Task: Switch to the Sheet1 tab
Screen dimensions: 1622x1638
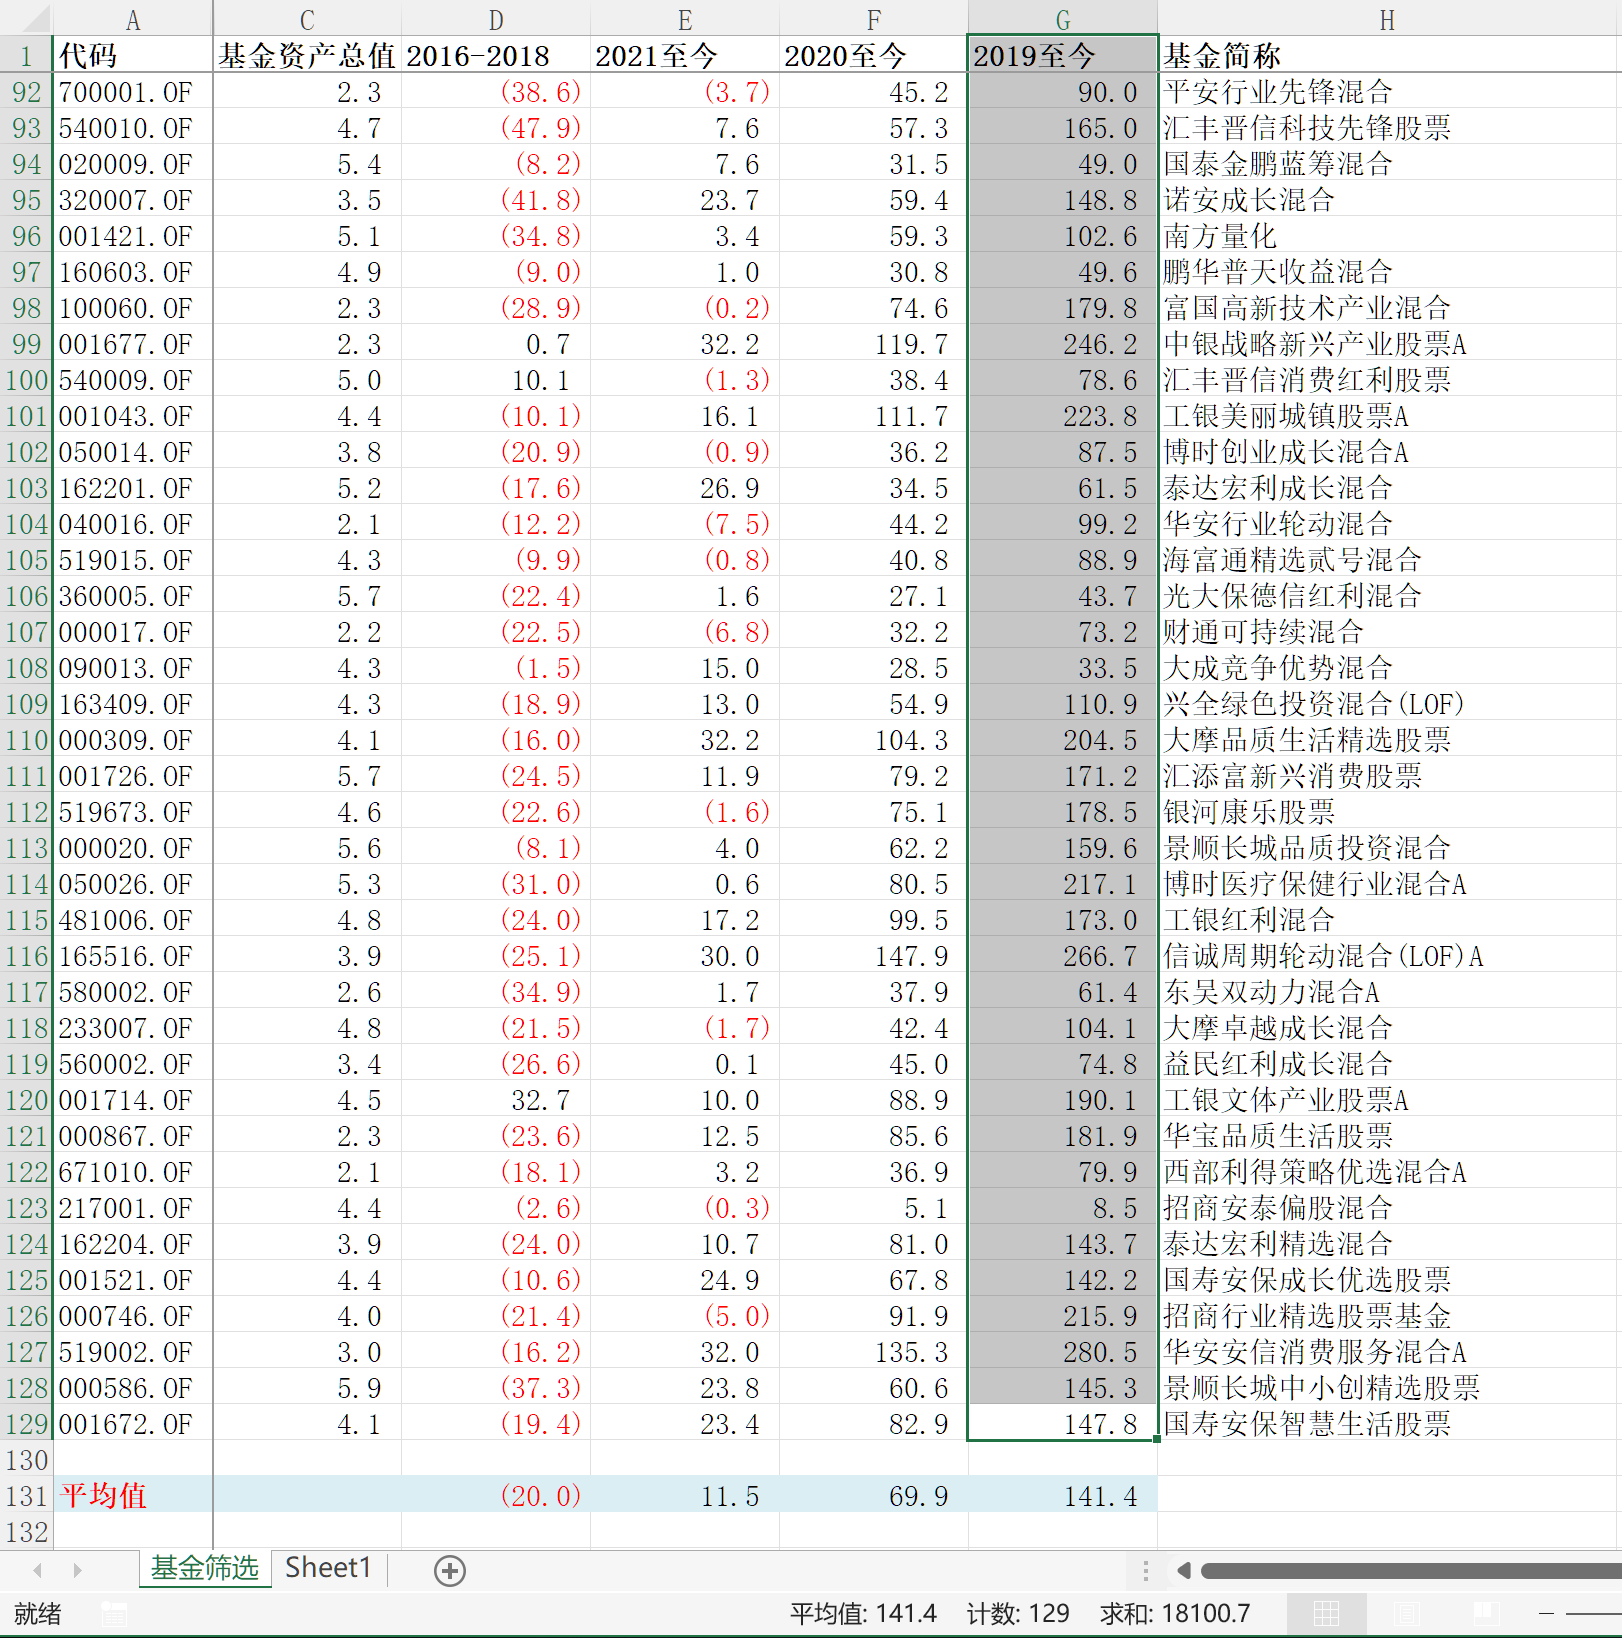Action: point(328,1568)
